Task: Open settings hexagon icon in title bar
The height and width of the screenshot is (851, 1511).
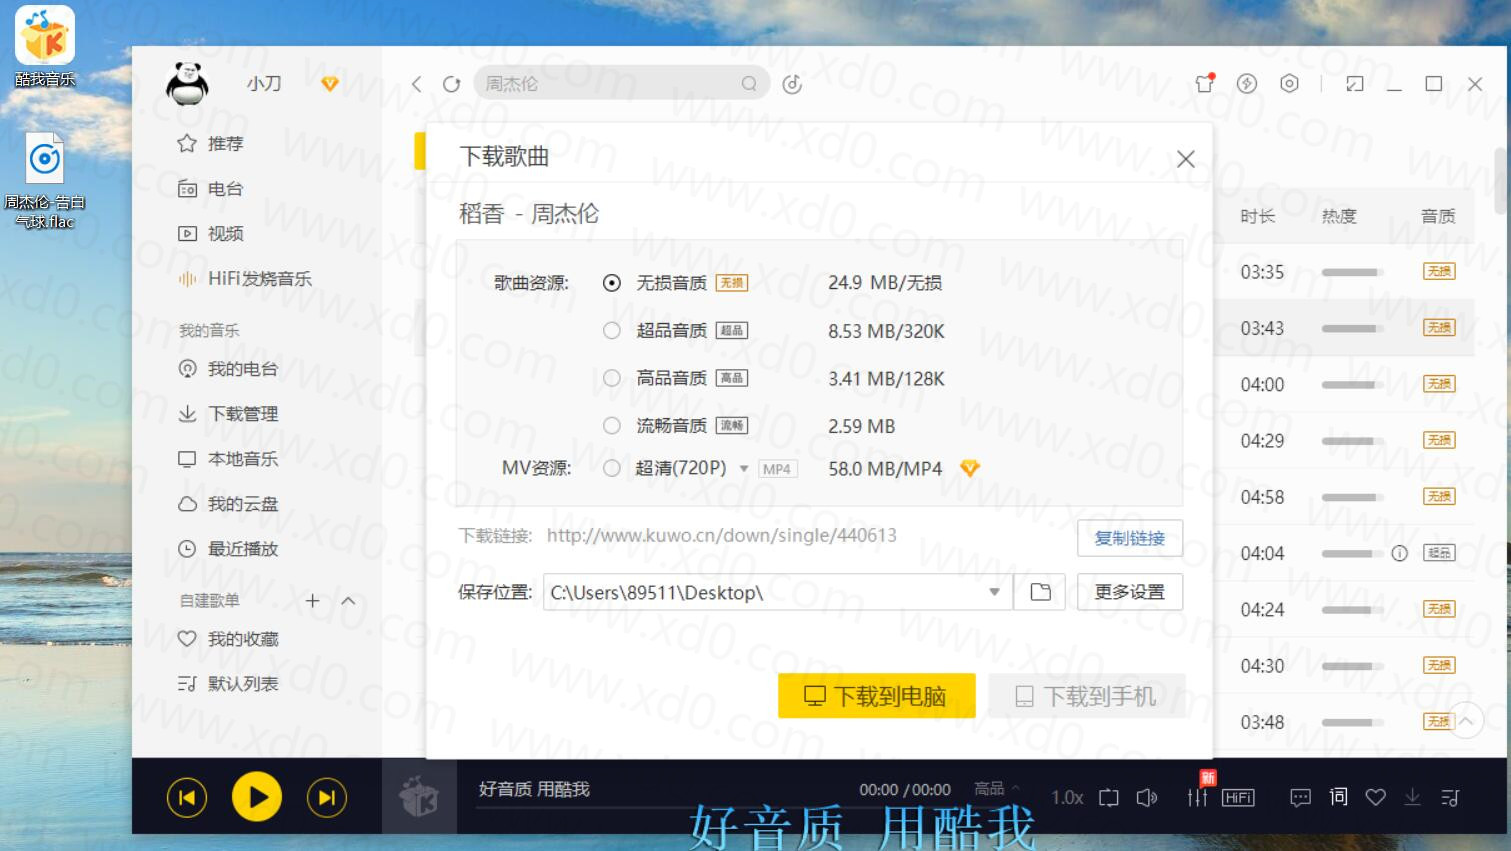Action: point(1290,84)
